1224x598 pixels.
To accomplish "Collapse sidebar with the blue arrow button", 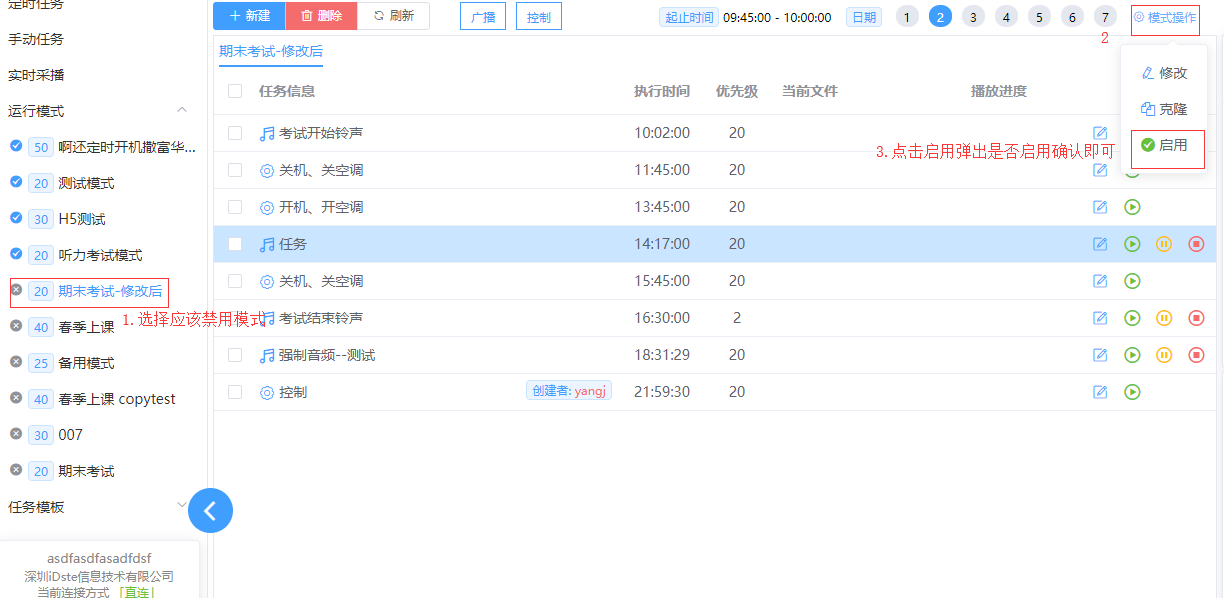I will [210, 510].
